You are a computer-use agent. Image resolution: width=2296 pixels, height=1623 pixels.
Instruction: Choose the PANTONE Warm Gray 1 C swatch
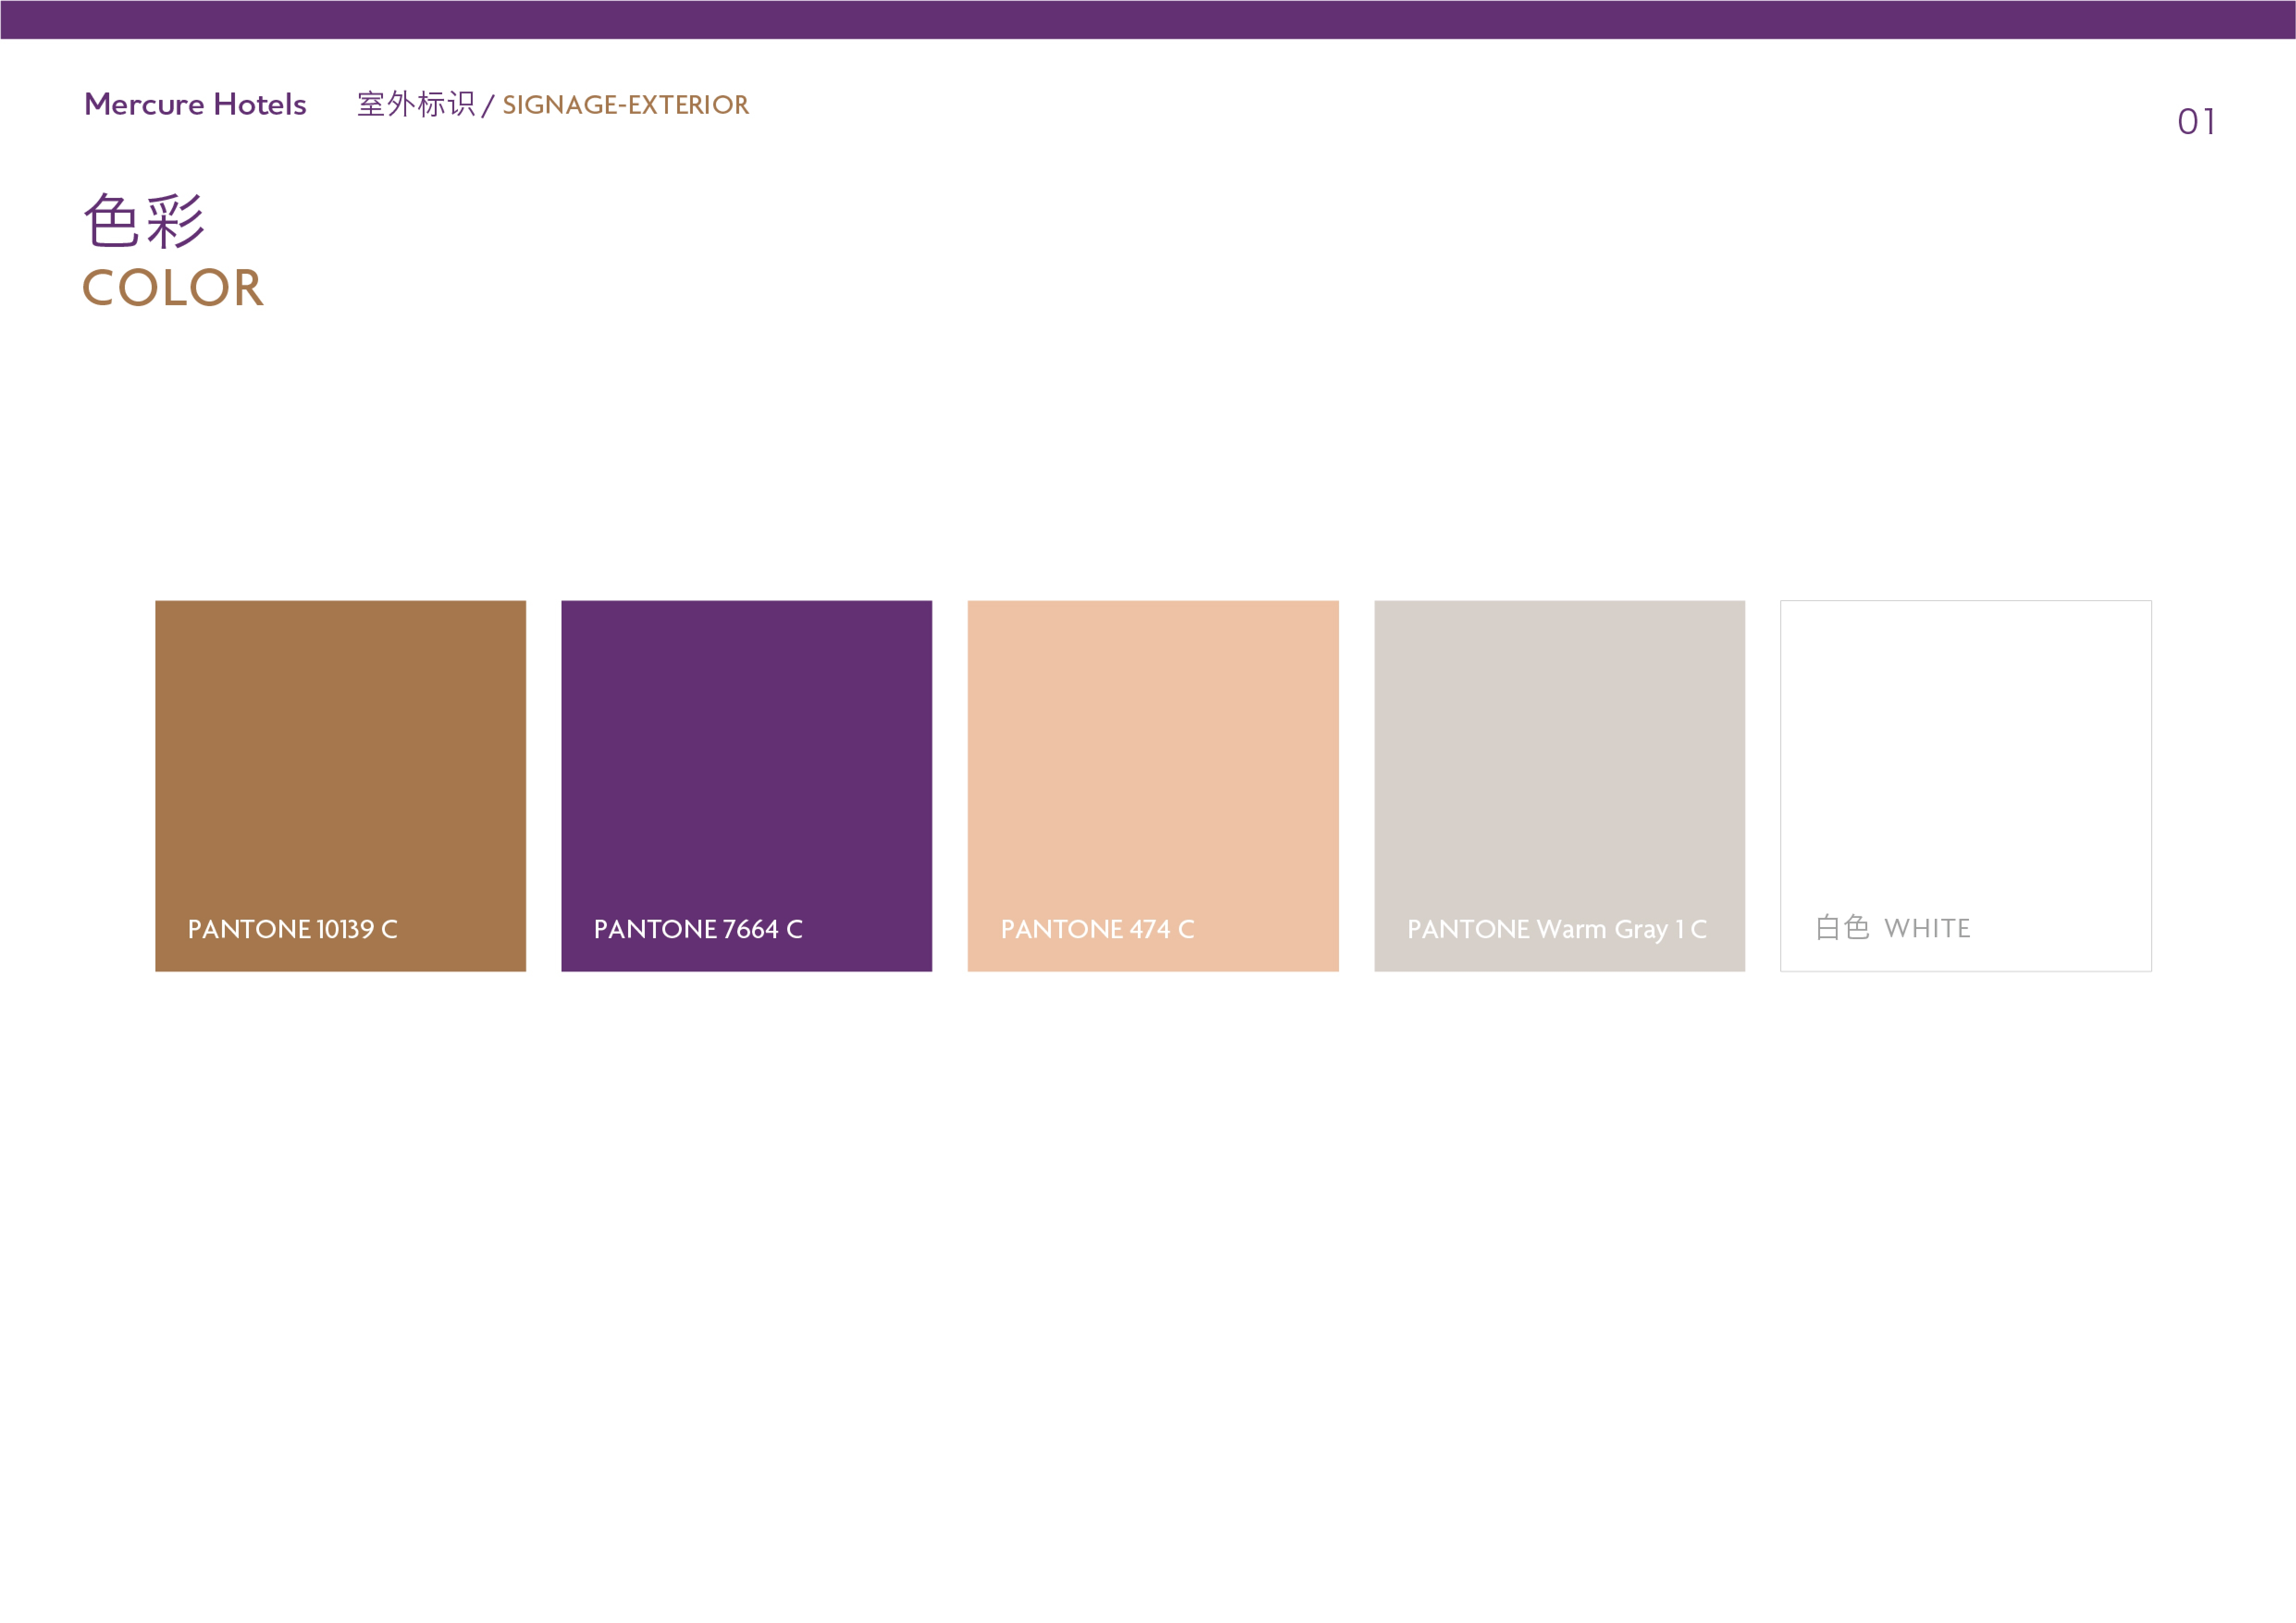(1559, 785)
